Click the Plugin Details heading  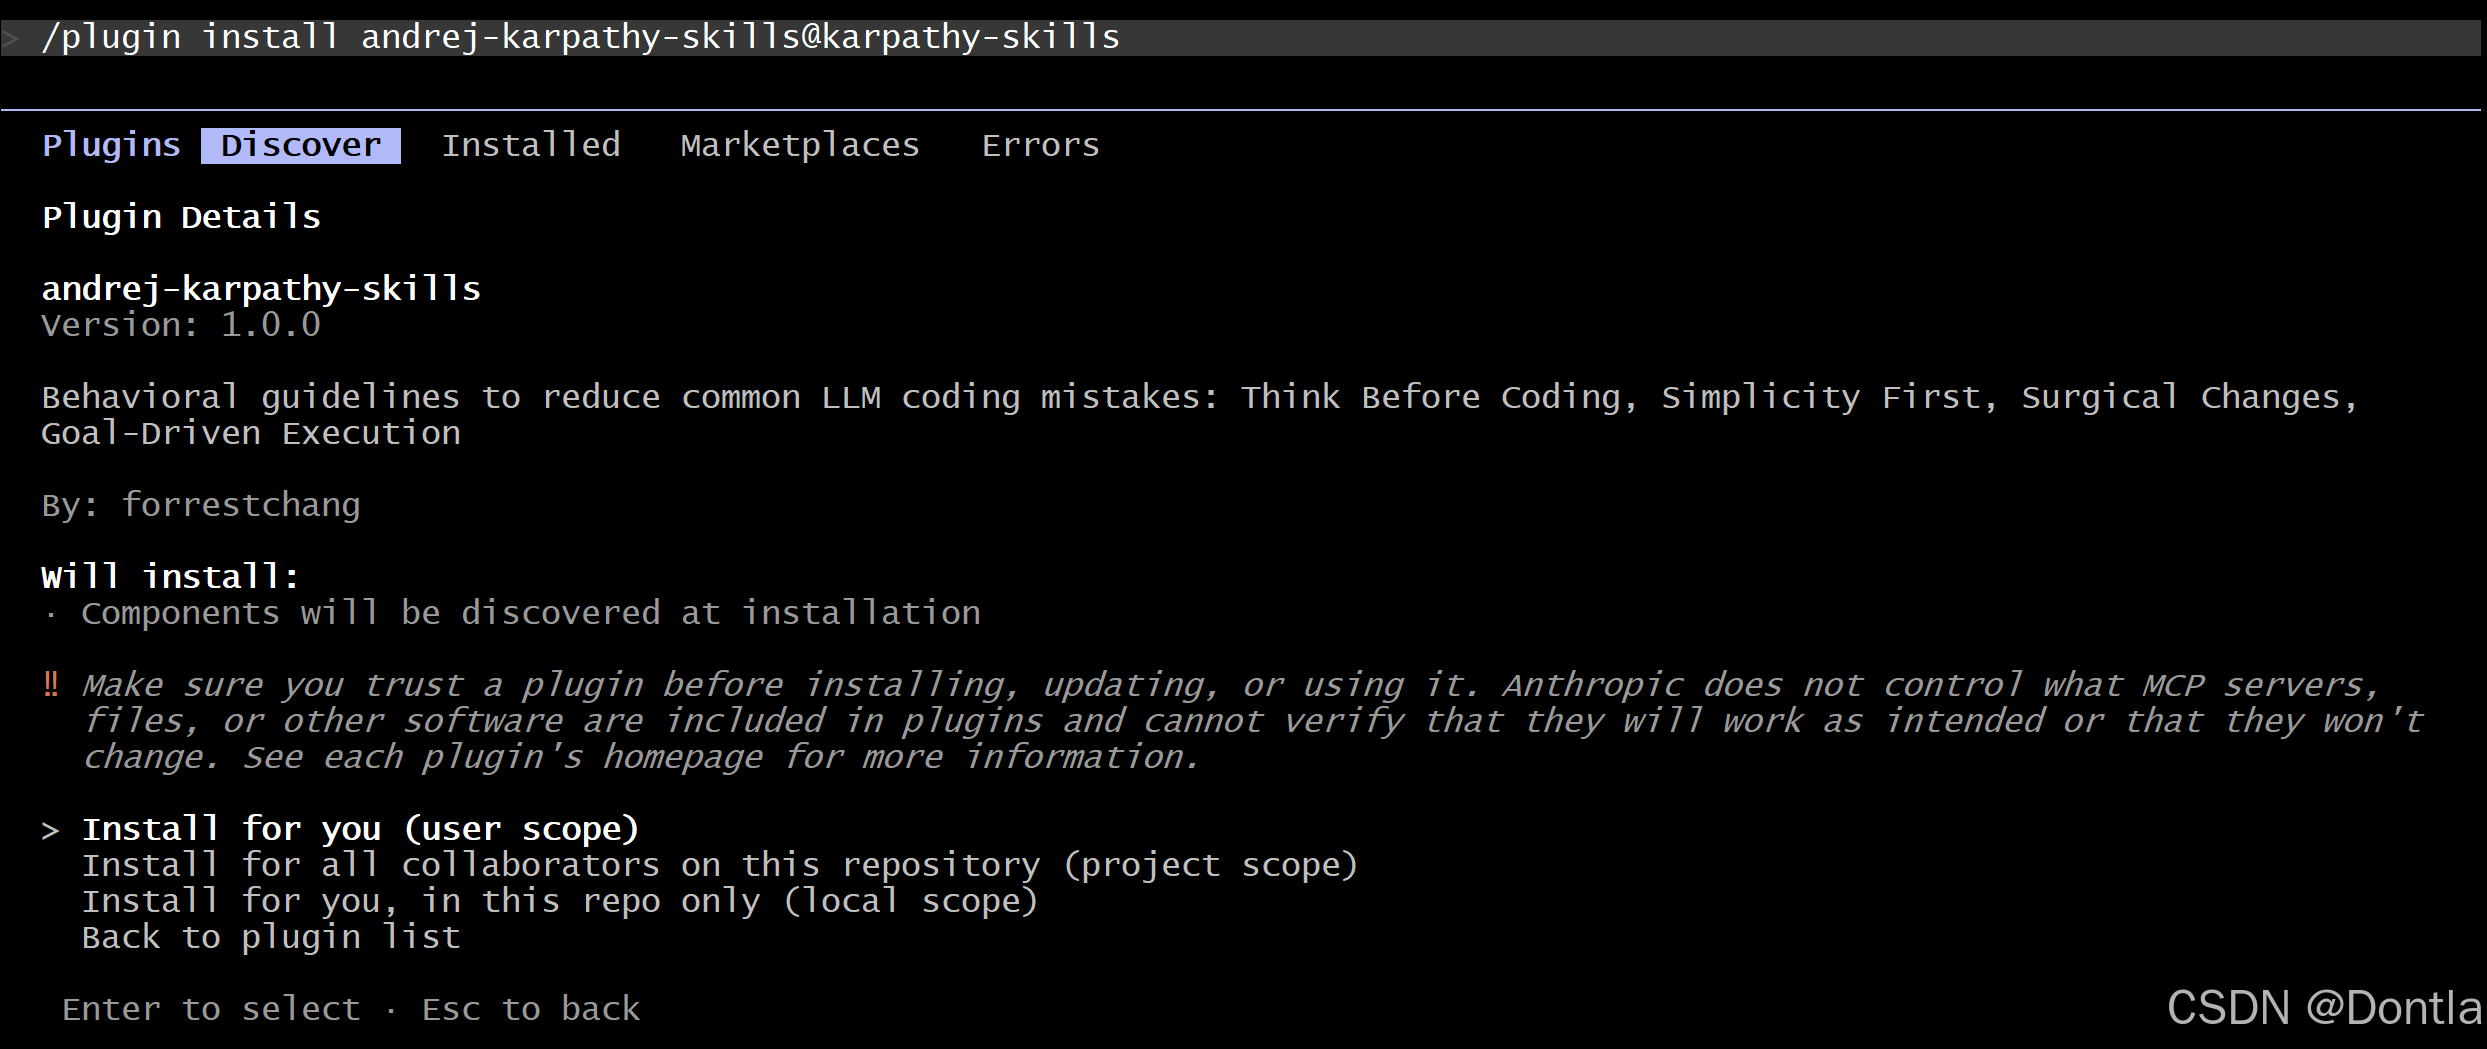[181, 217]
